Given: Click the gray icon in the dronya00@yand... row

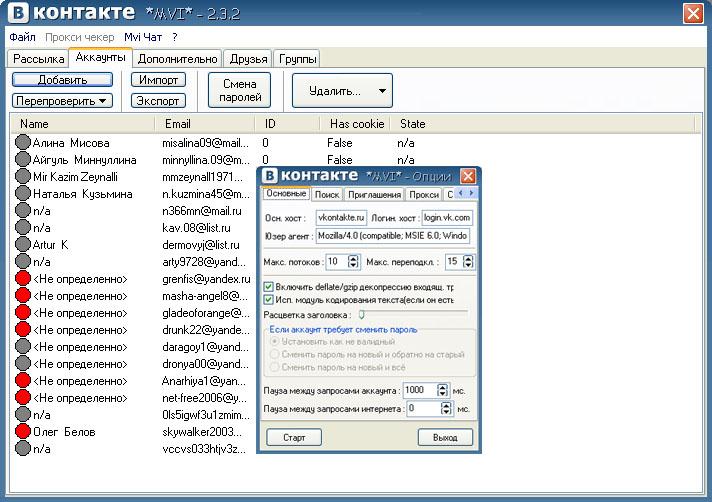Looking at the screenshot, I should [x=23, y=364].
